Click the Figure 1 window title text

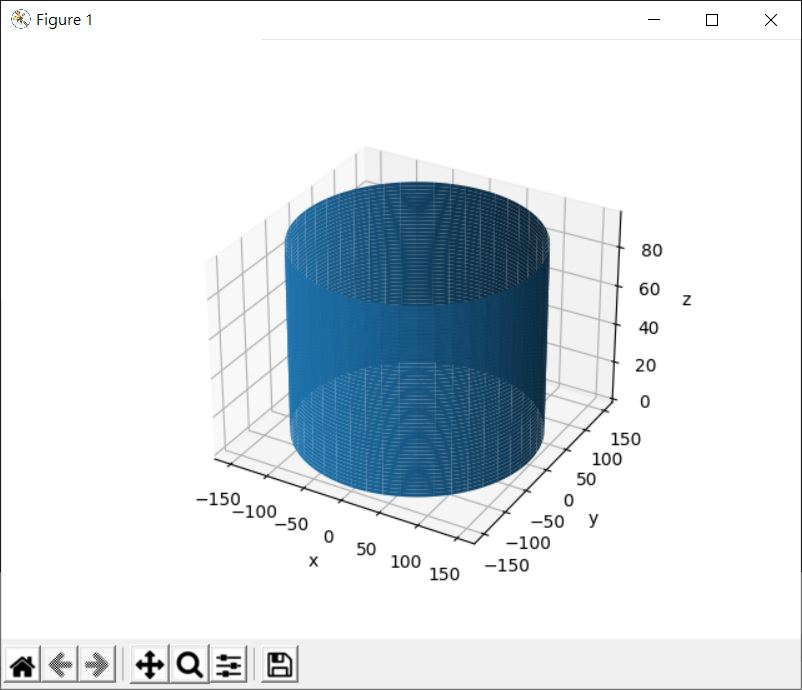pos(64,20)
